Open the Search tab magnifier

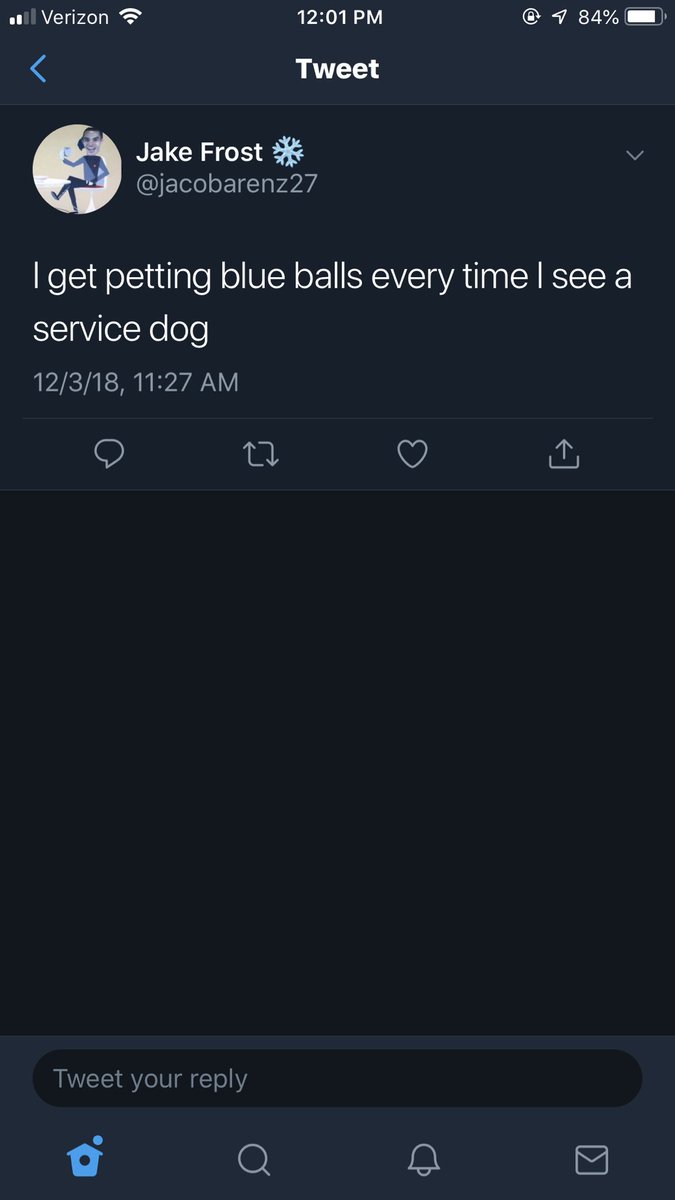pyautogui.click(x=254, y=1159)
